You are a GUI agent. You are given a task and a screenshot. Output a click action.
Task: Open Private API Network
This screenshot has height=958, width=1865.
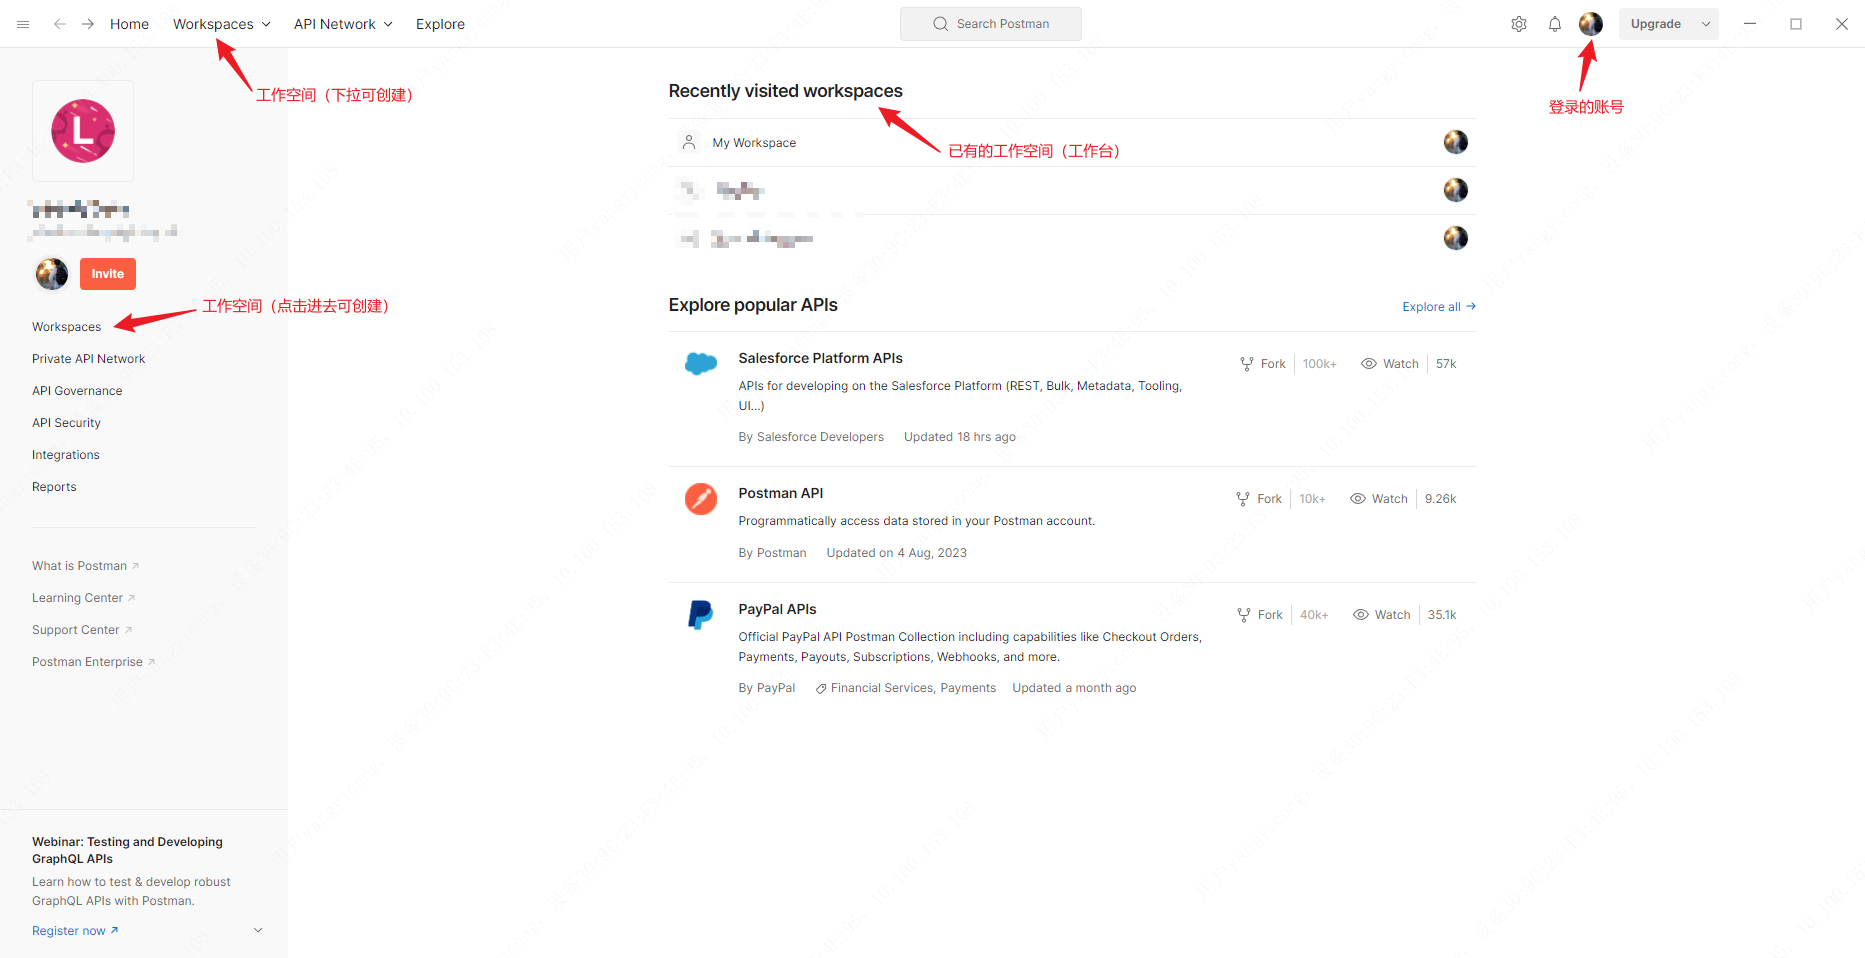88,359
